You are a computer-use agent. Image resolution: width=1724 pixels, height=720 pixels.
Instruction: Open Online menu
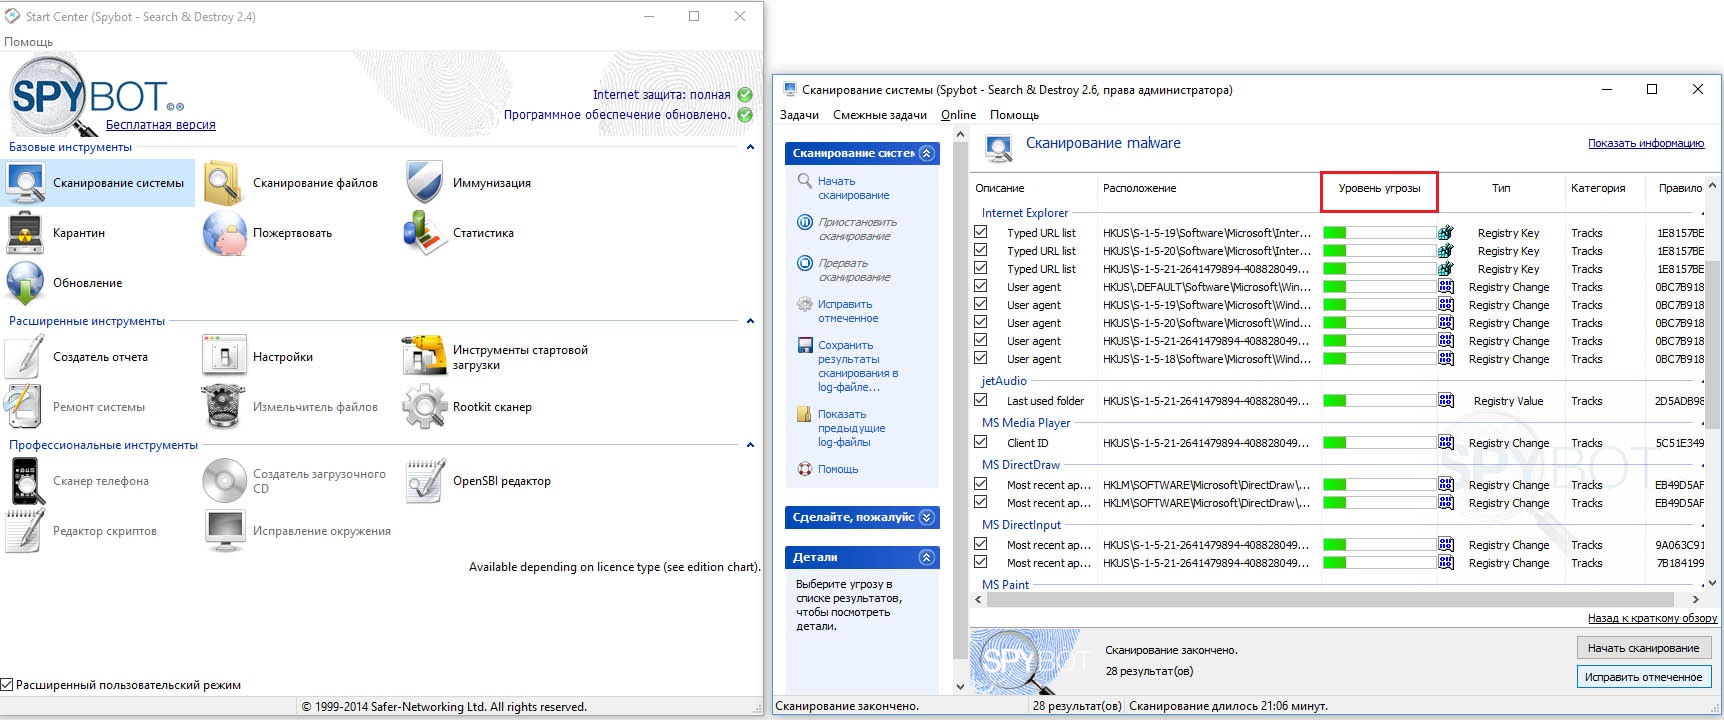tap(958, 115)
